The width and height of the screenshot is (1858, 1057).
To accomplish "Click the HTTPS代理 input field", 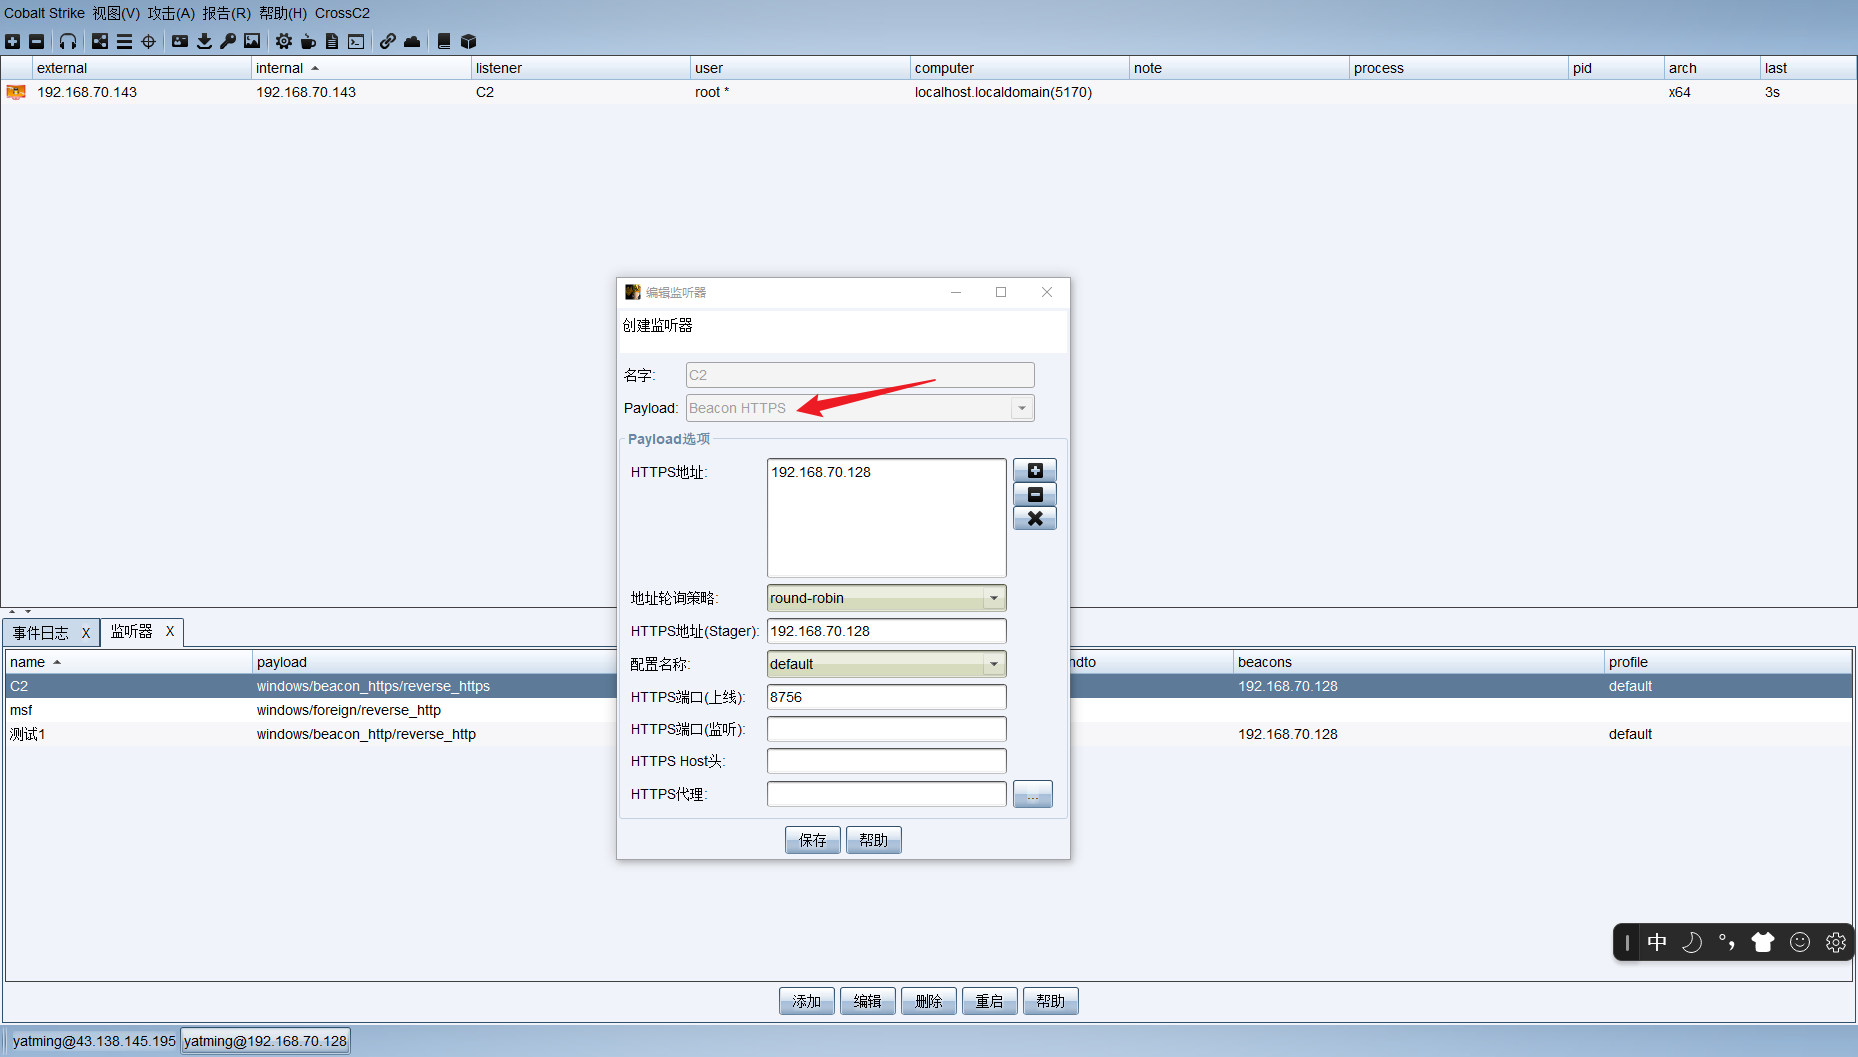I will [886, 794].
